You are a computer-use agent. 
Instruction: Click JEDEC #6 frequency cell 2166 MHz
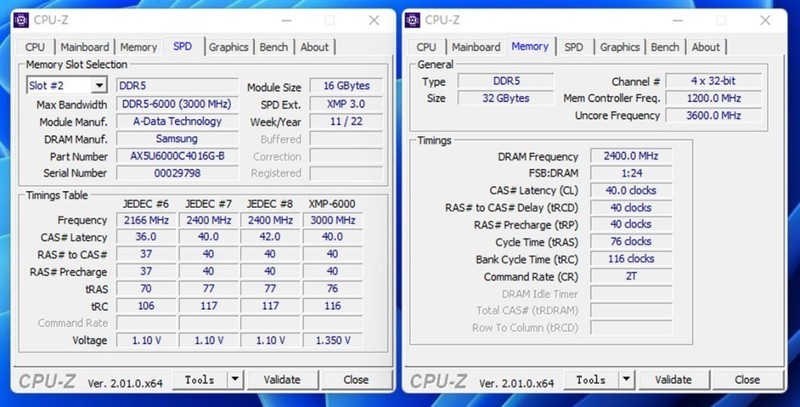point(146,220)
